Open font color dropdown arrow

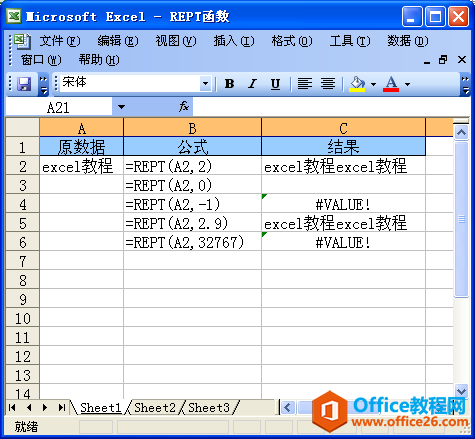point(407,84)
